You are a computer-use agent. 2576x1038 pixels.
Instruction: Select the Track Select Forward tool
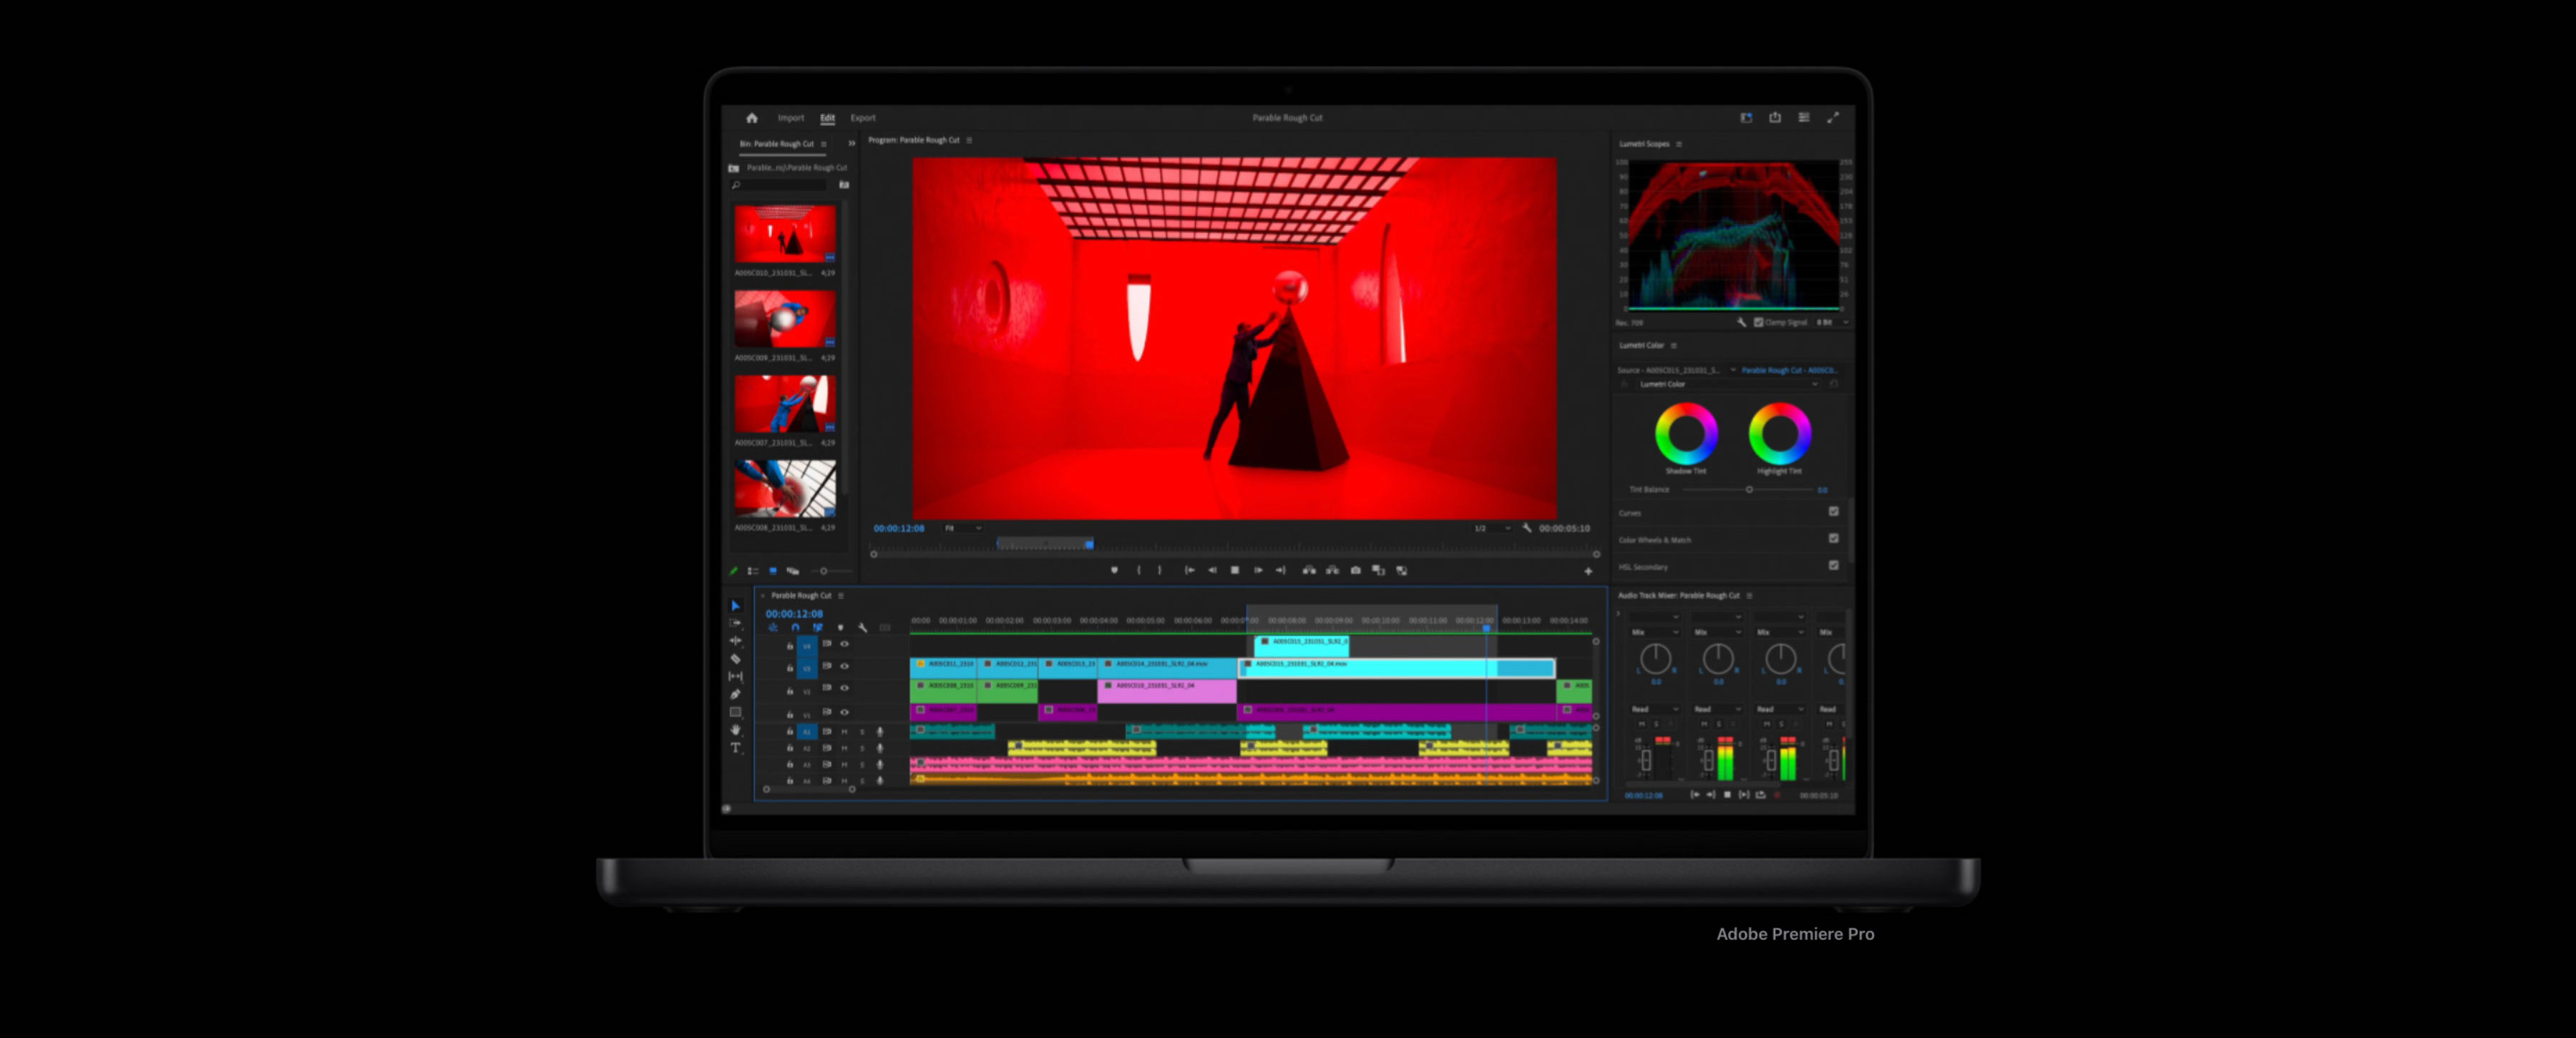735,623
